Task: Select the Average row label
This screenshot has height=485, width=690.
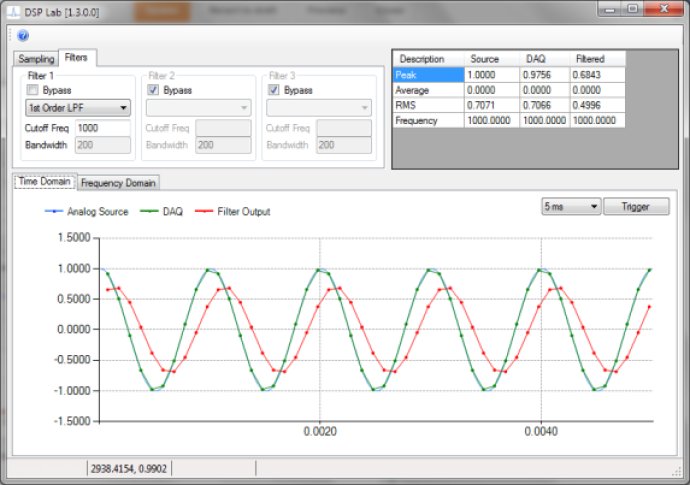Action: pos(429,90)
